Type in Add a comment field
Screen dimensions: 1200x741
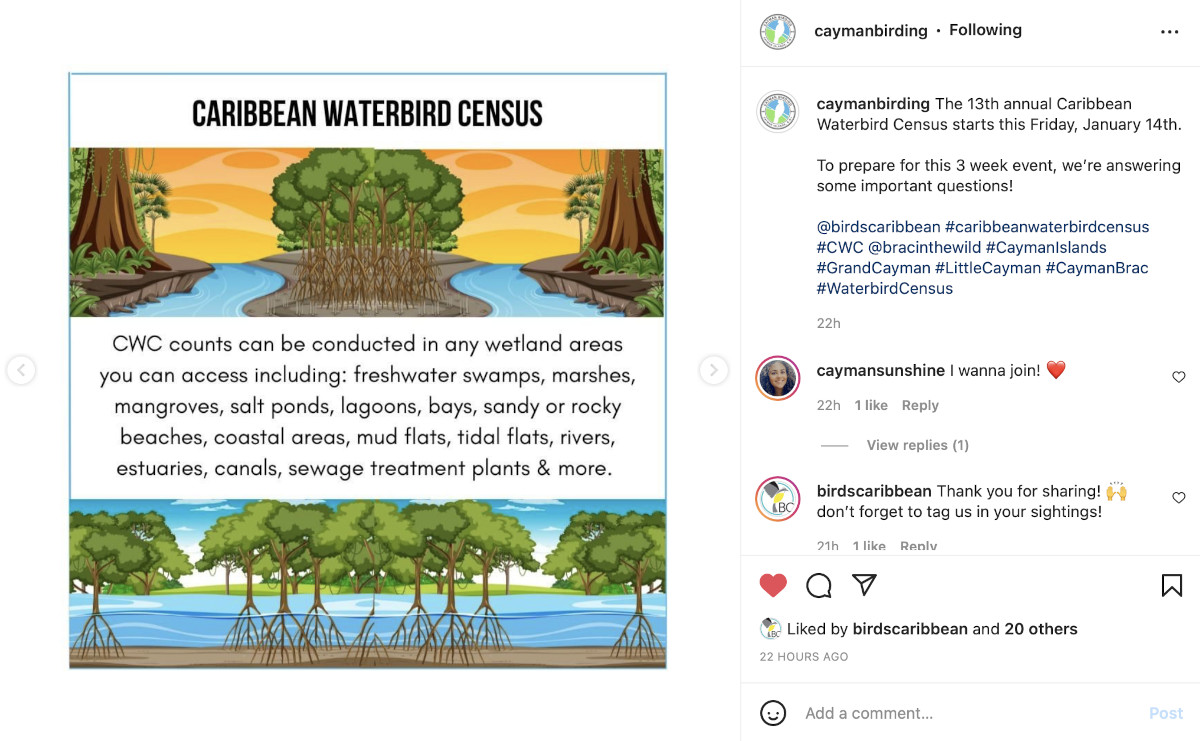click(960, 713)
